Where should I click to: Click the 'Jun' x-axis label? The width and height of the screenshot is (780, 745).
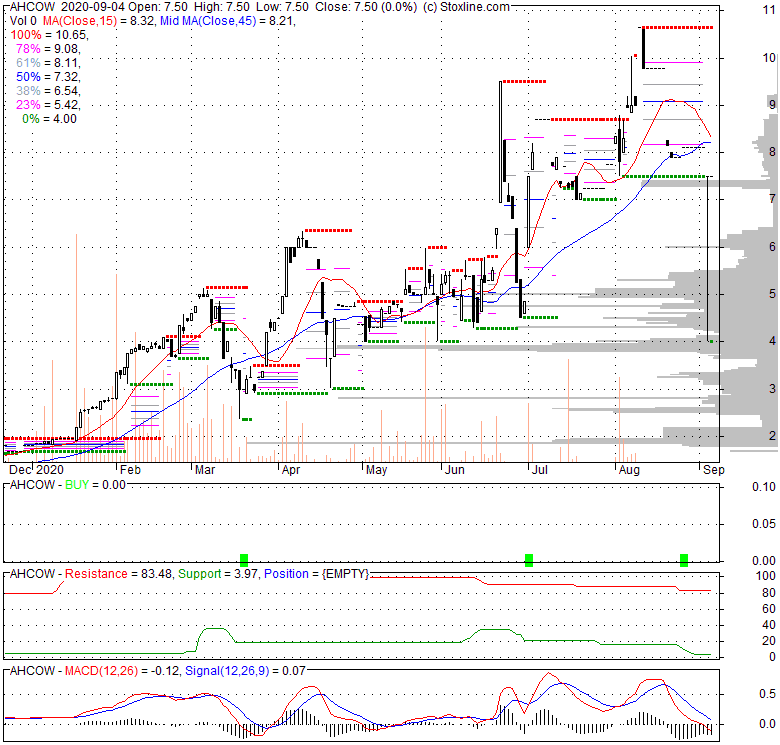[x=455, y=470]
